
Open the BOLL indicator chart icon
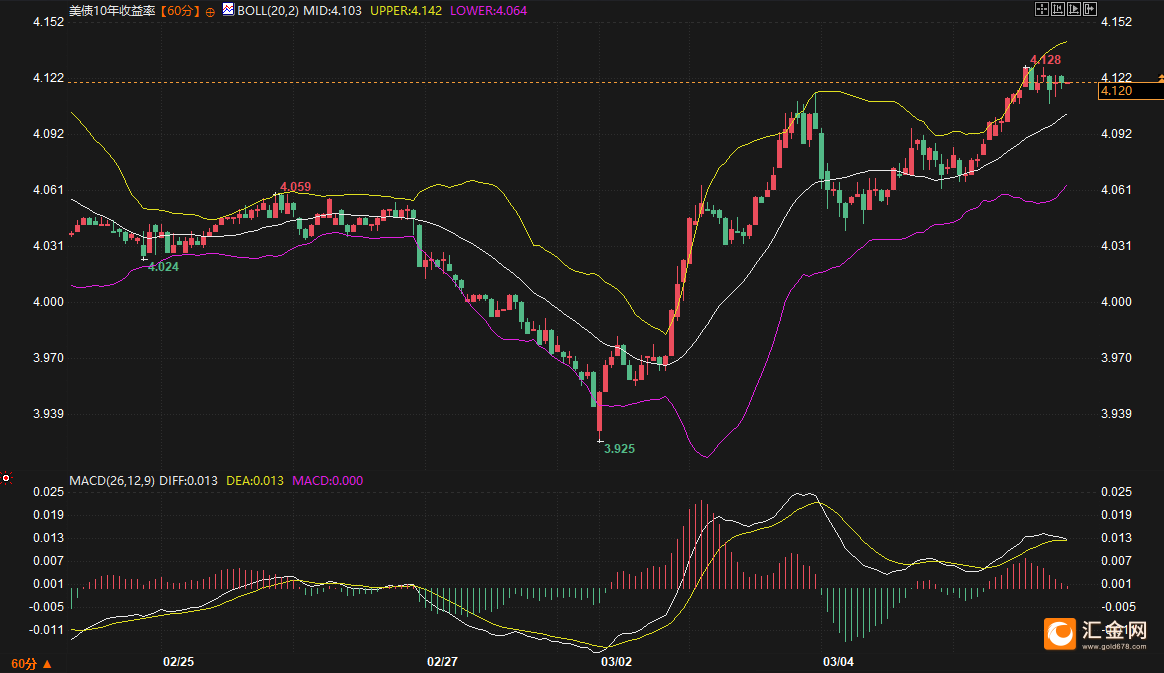click(x=228, y=10)
